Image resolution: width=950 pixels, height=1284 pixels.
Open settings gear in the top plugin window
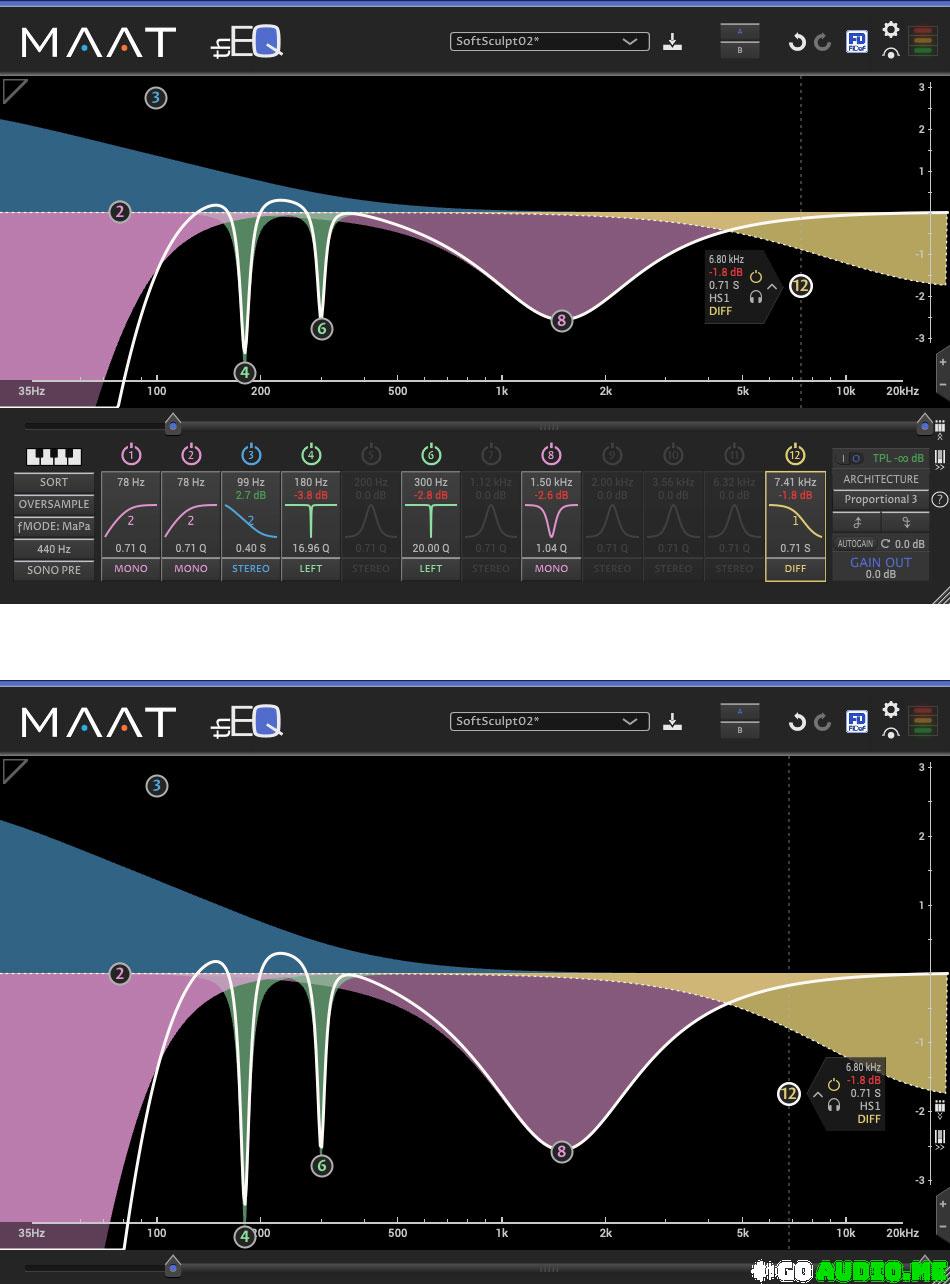tap(890, 30)
